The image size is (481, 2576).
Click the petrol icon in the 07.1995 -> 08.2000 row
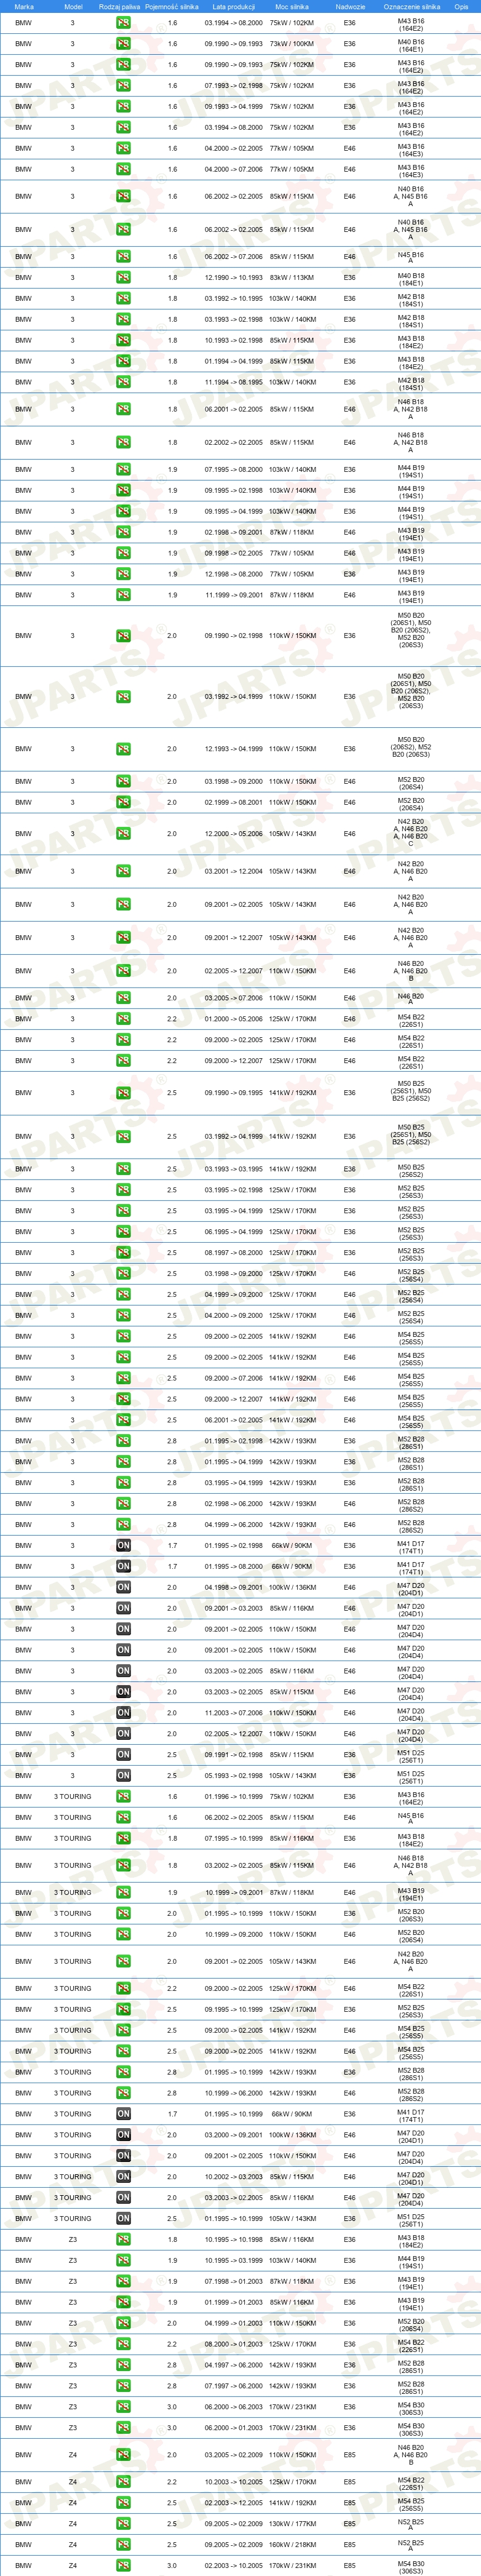click(123, 470)
